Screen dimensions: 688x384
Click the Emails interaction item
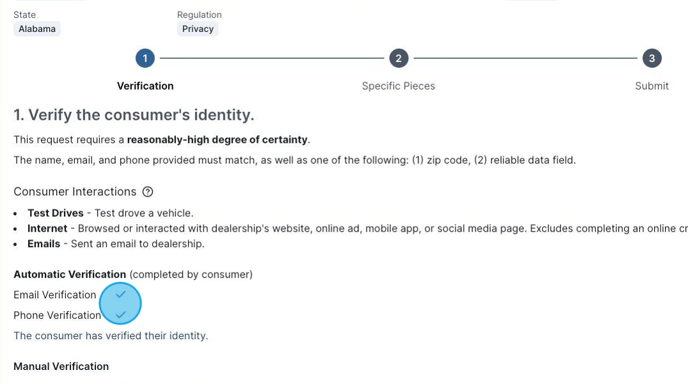(x=116, y=244)
